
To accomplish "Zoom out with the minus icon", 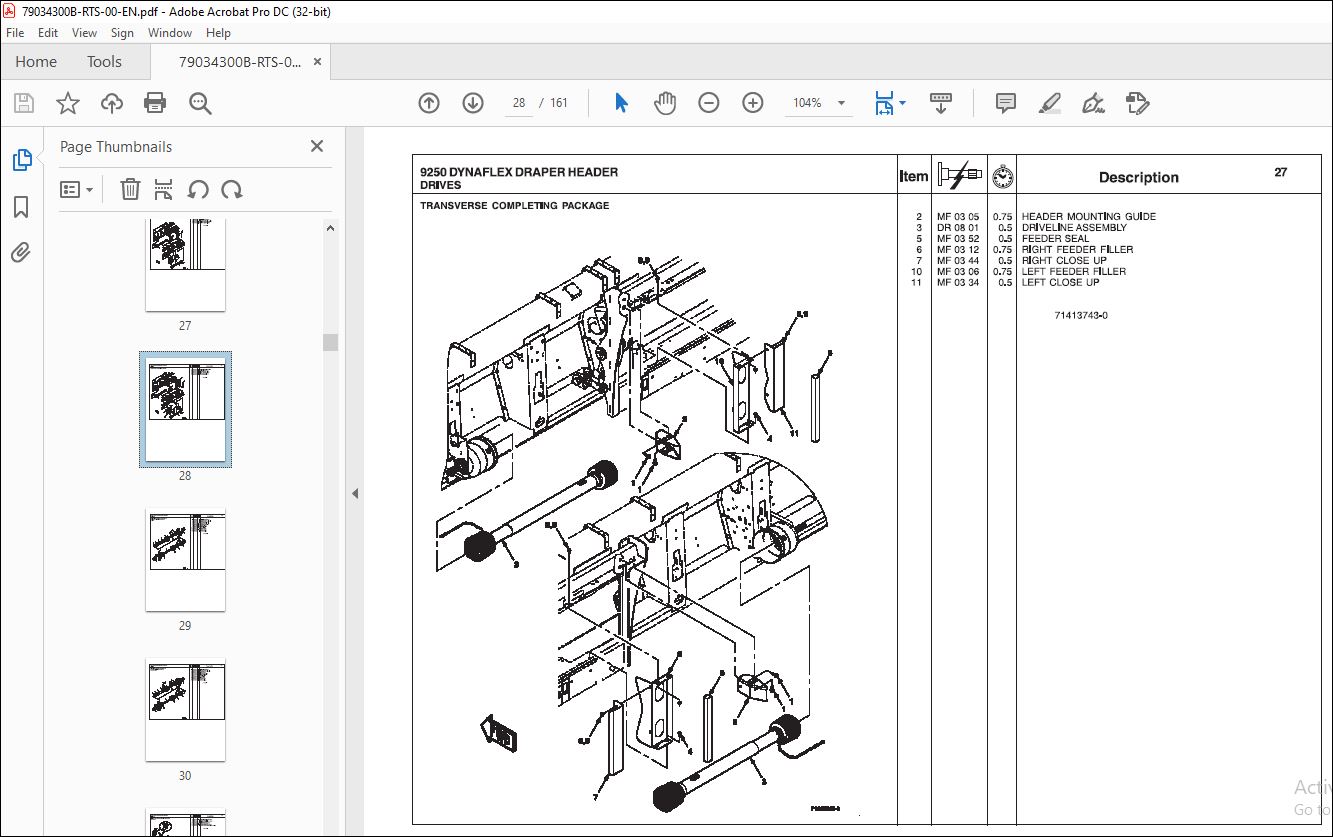I will 709,103.
